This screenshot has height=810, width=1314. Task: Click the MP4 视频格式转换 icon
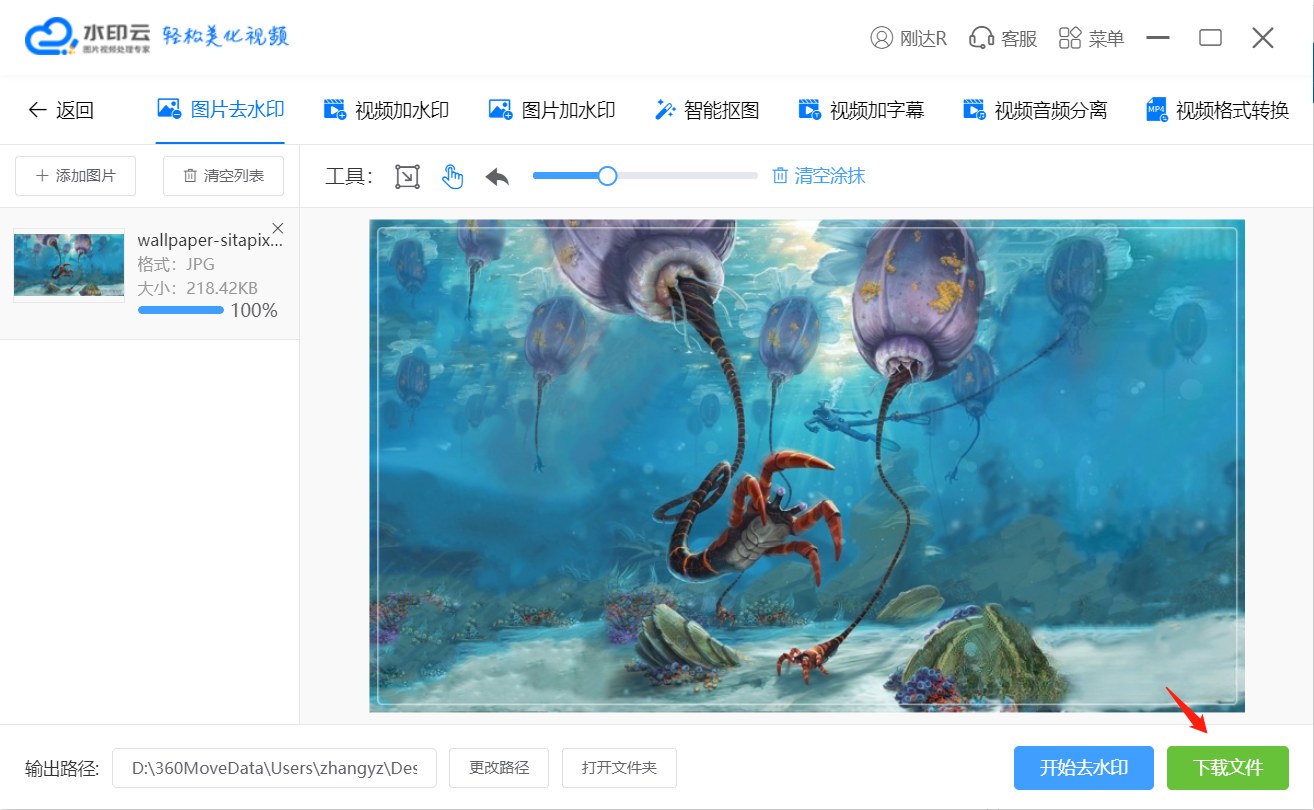[x=1157, y=110]
